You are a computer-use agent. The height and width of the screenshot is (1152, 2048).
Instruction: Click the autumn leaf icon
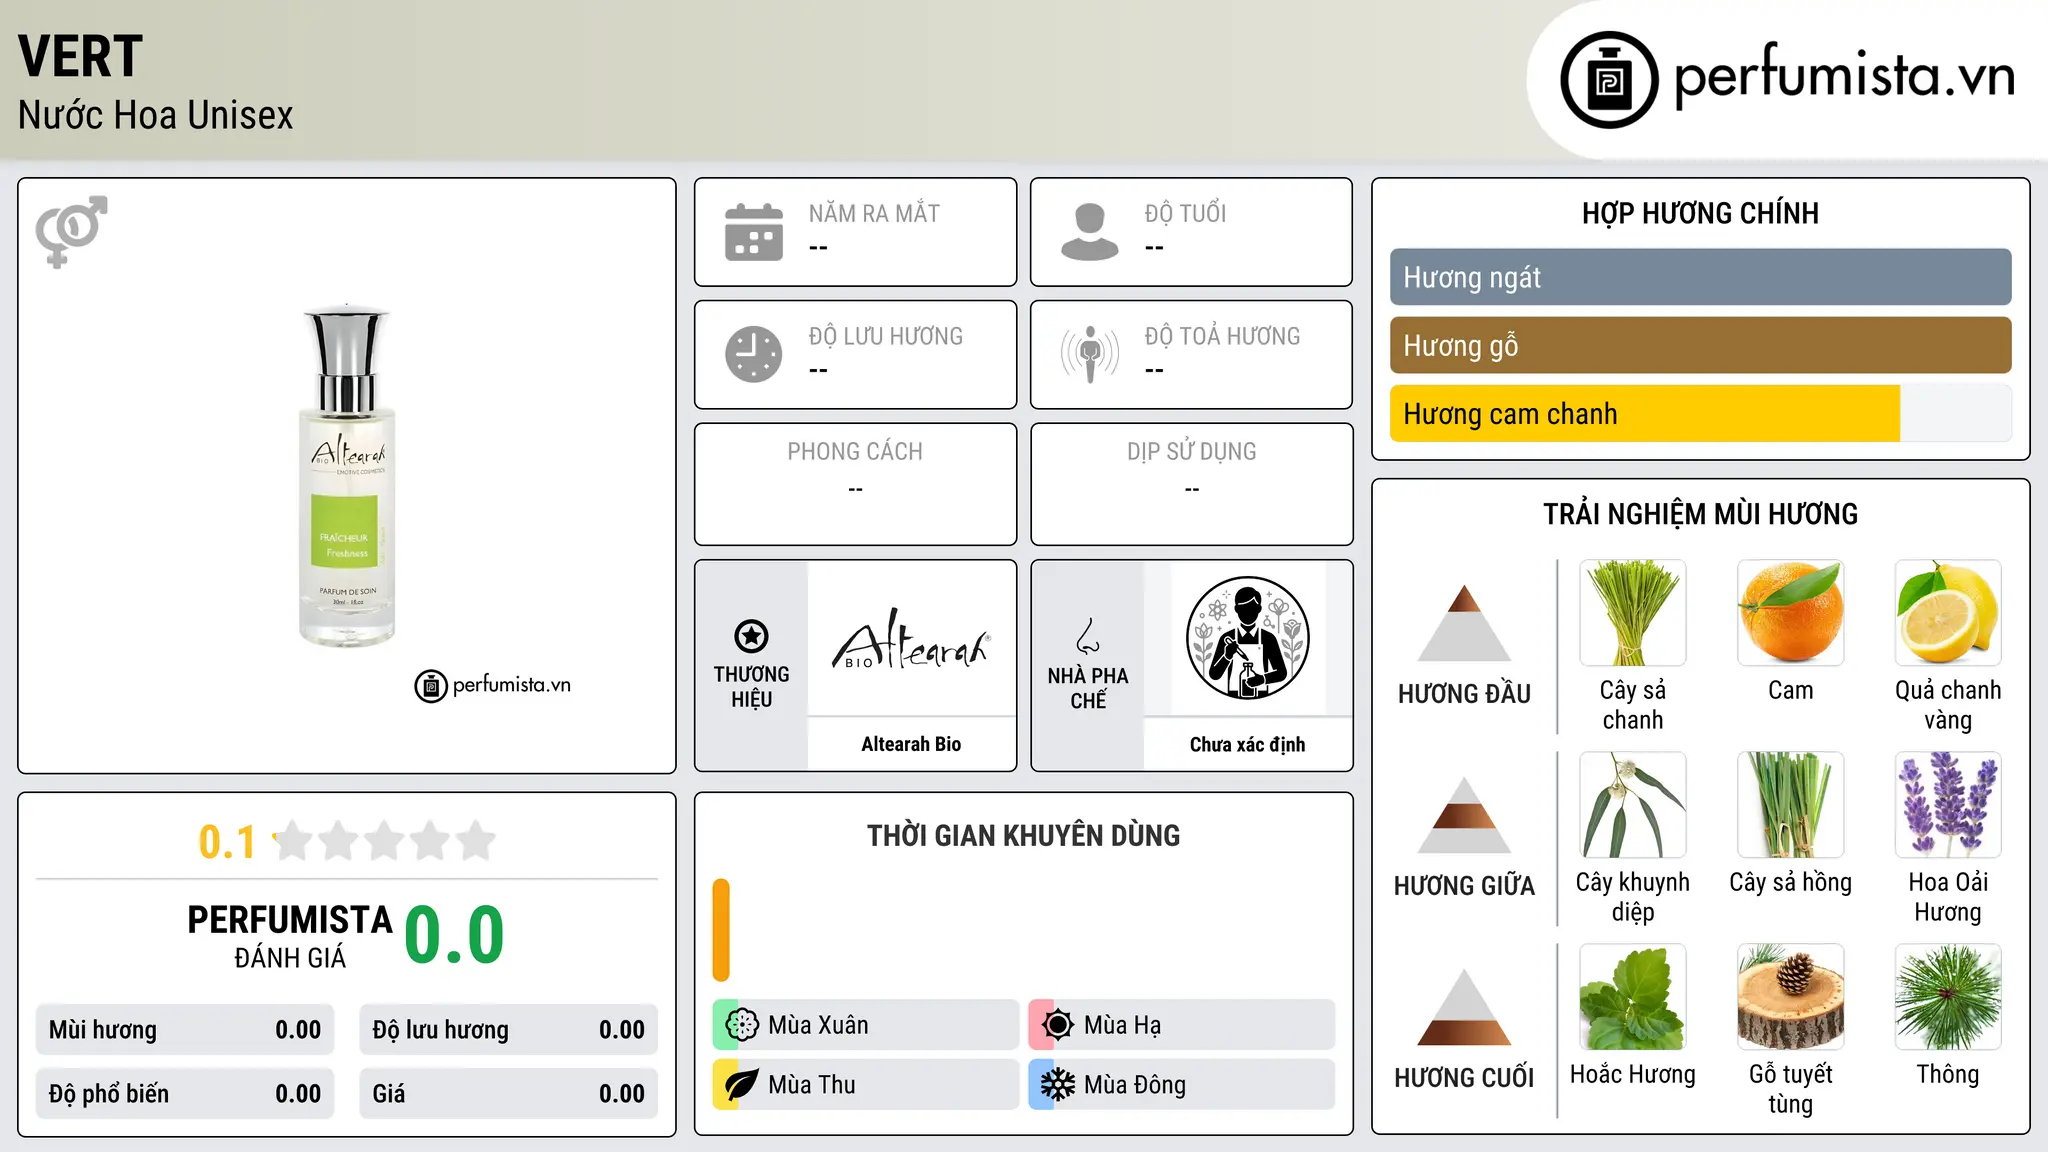(x=742, y=1085)
